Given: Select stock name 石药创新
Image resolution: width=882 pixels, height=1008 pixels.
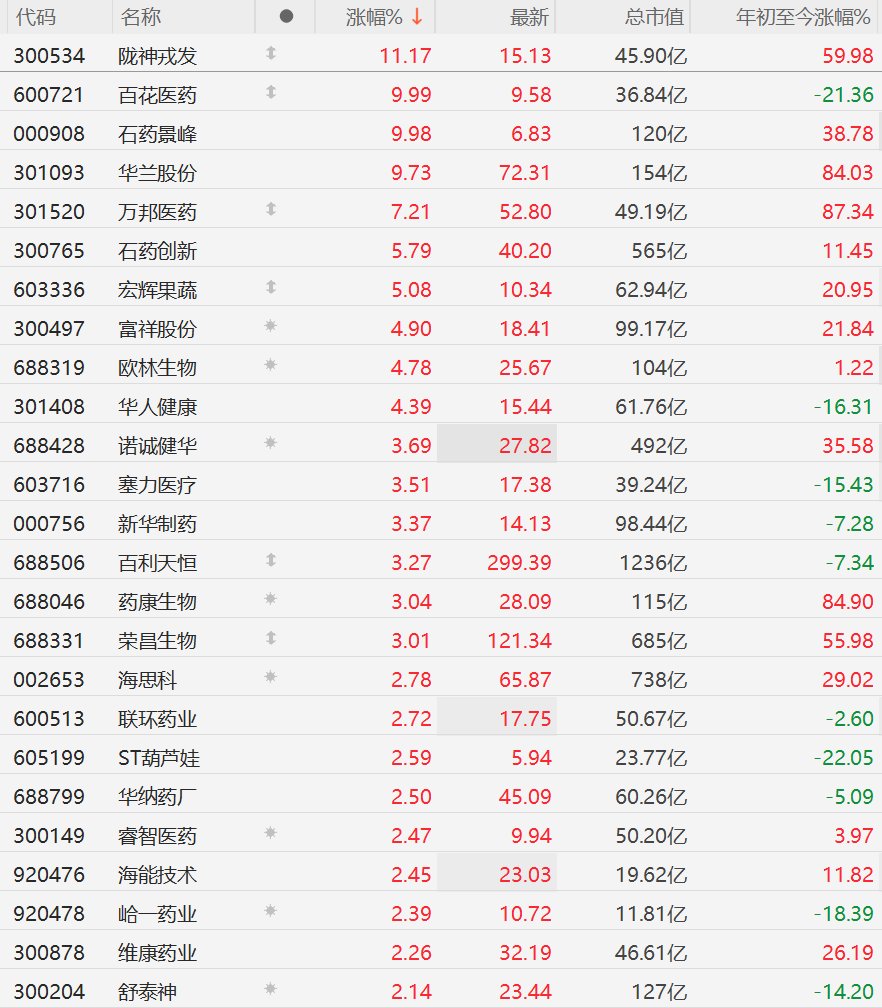Looking at the screenshot, I should point(158,251).
